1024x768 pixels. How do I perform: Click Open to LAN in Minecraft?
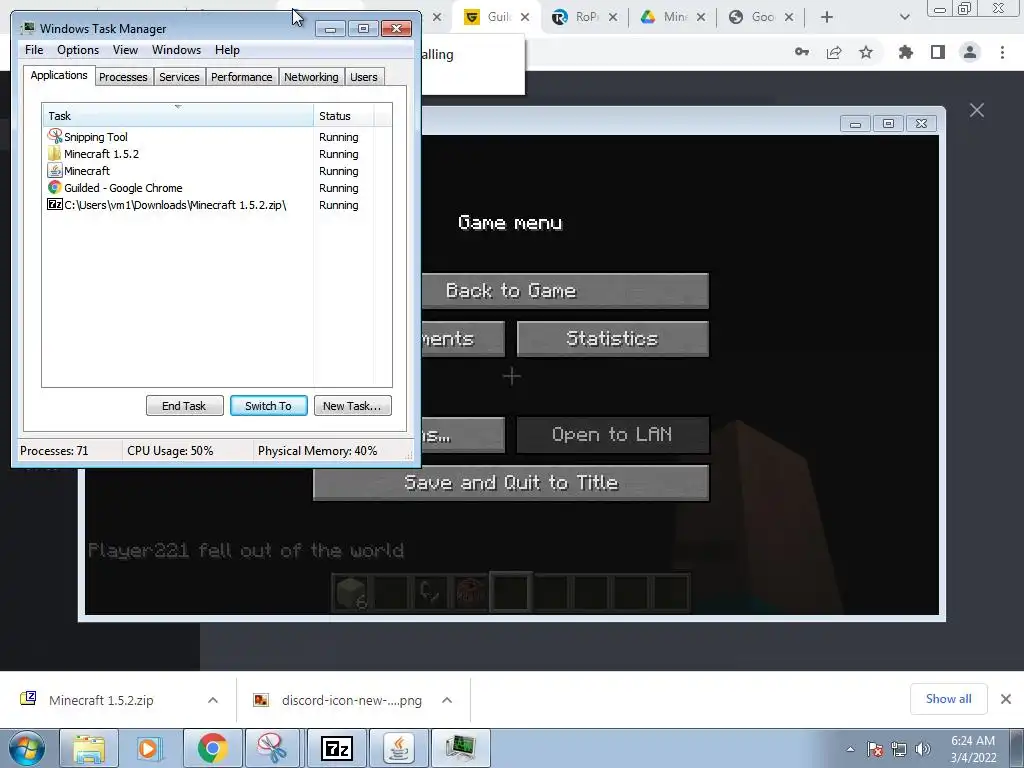[612, 434]
